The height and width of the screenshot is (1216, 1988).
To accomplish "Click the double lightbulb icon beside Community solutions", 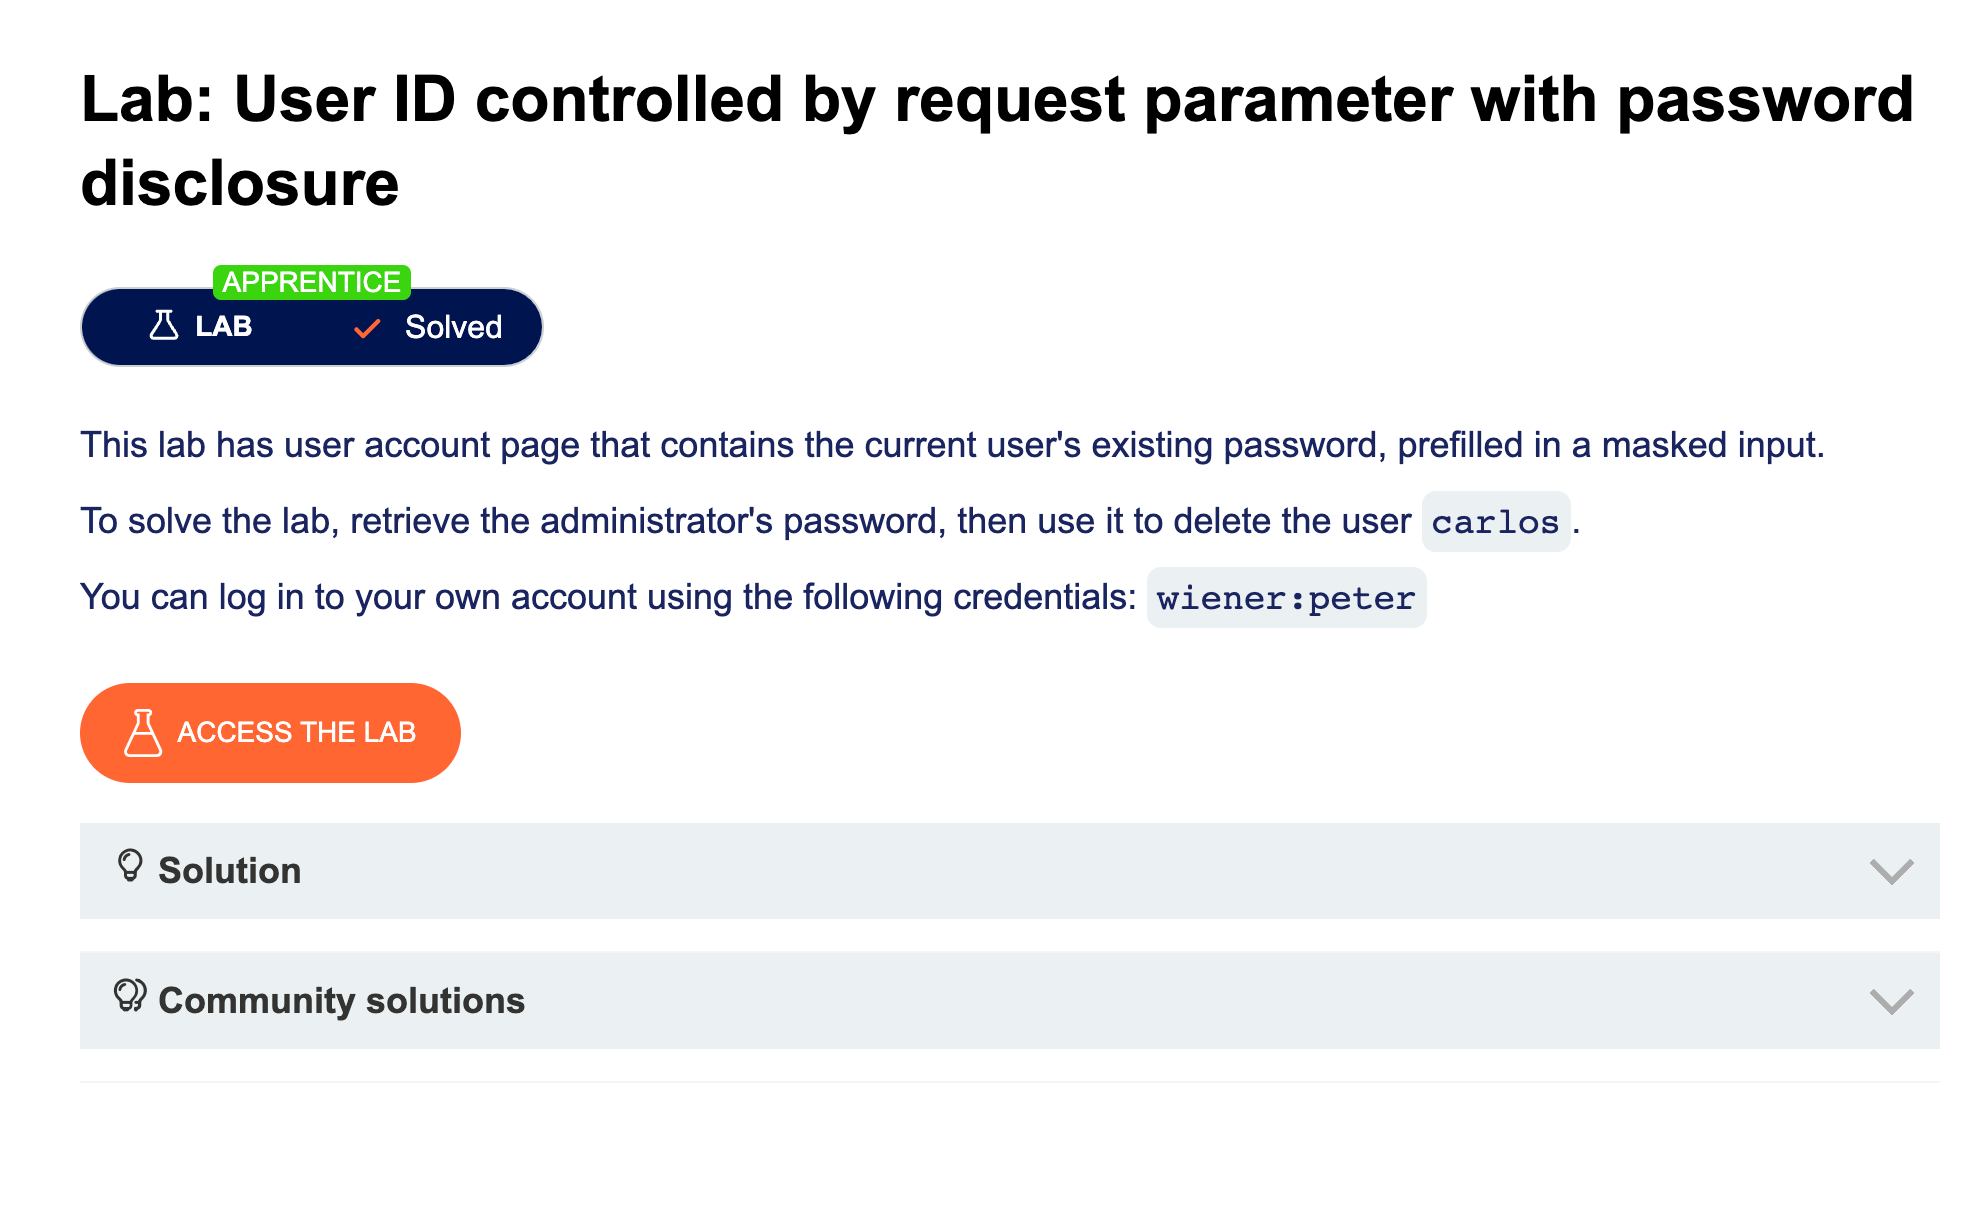I will pyautogui.click(x=130, y=996).
